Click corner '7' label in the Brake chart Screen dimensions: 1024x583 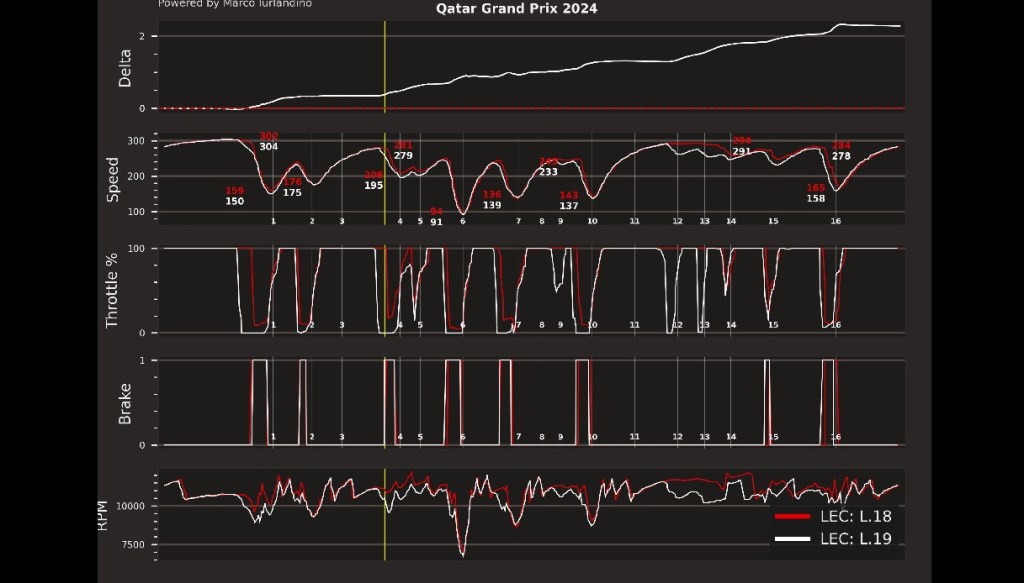pos(519,437)
